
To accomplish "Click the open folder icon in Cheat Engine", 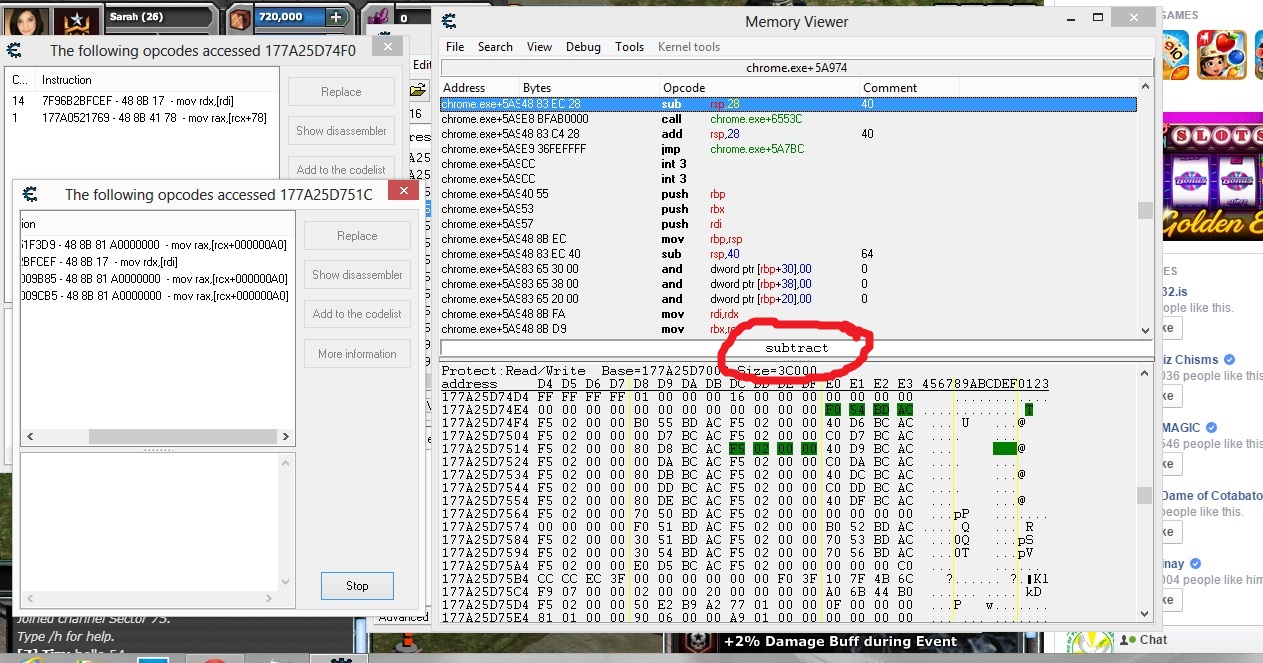I will 419,91.
